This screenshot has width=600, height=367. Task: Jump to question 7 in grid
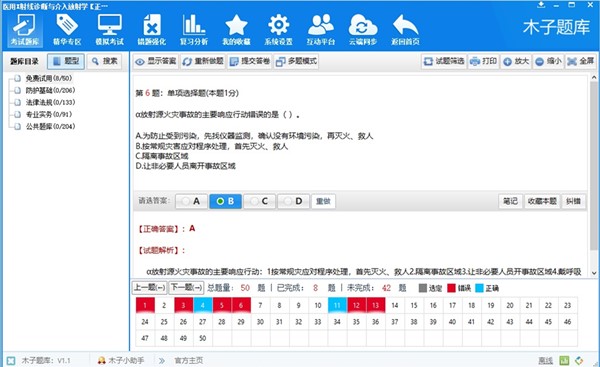[x=260, y=305]
